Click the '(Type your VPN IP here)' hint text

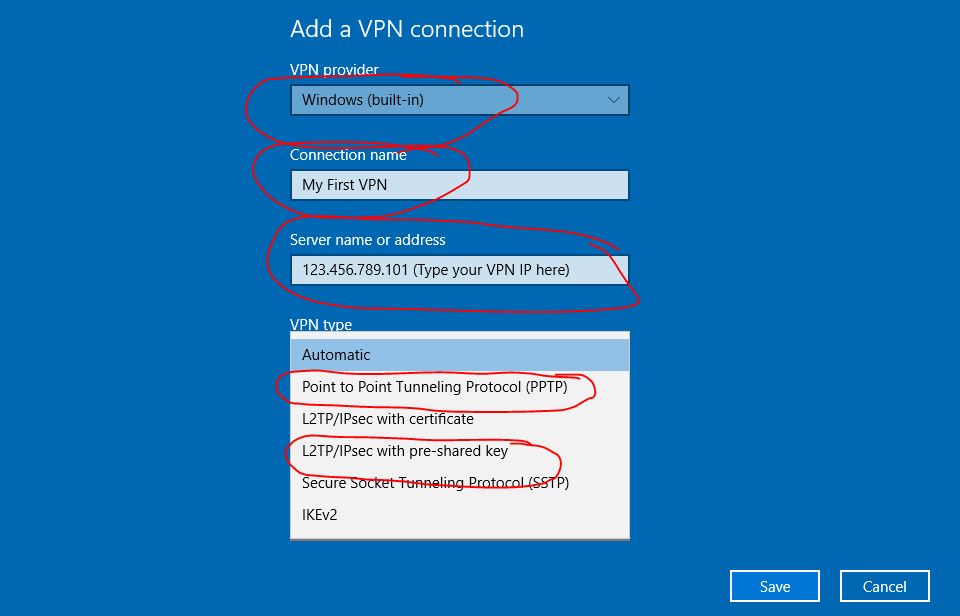[492, 270]
